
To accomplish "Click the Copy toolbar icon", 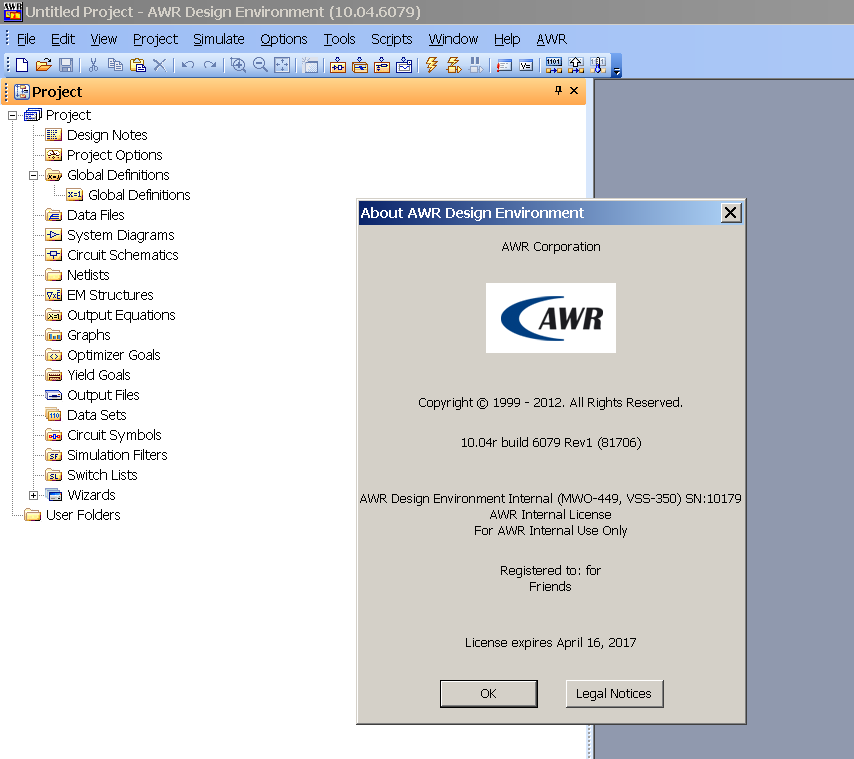I will (115, 65).
